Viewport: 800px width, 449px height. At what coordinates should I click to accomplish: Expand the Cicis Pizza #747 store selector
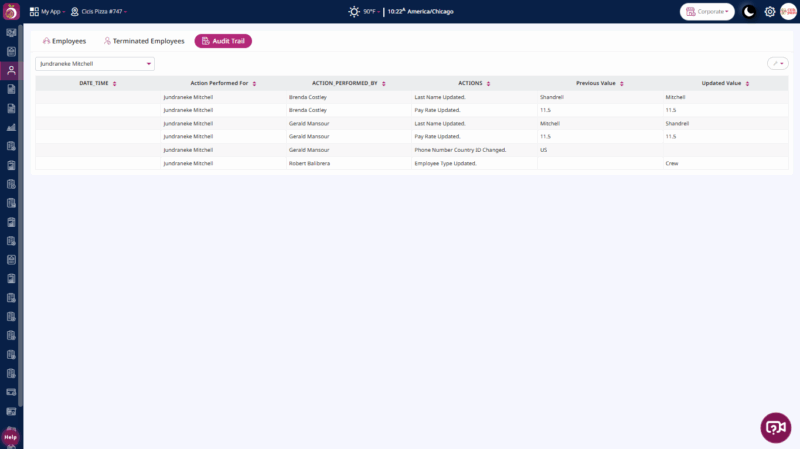103,12
